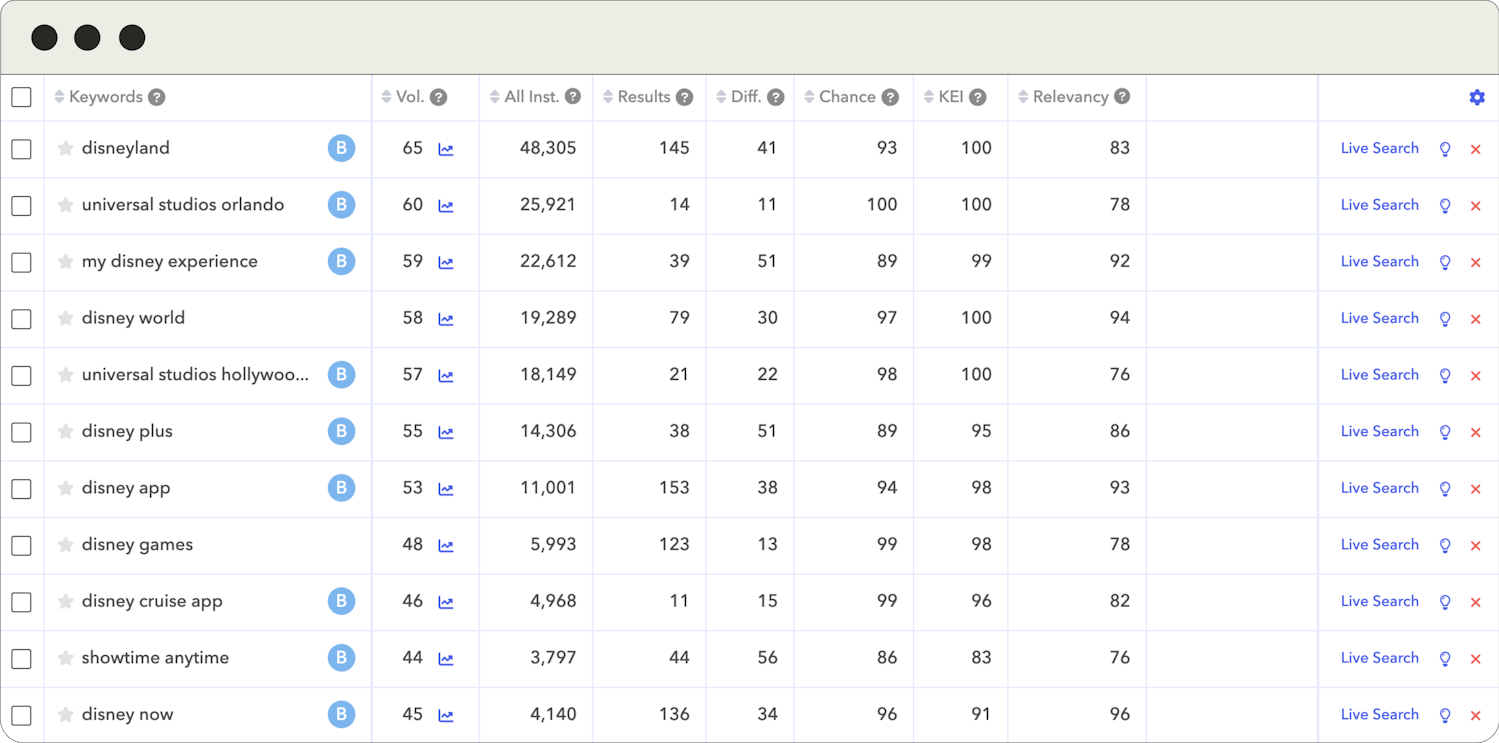Toggle the select-all checkbox in the header
The image size is (1499, 743).
click(21, 97)
